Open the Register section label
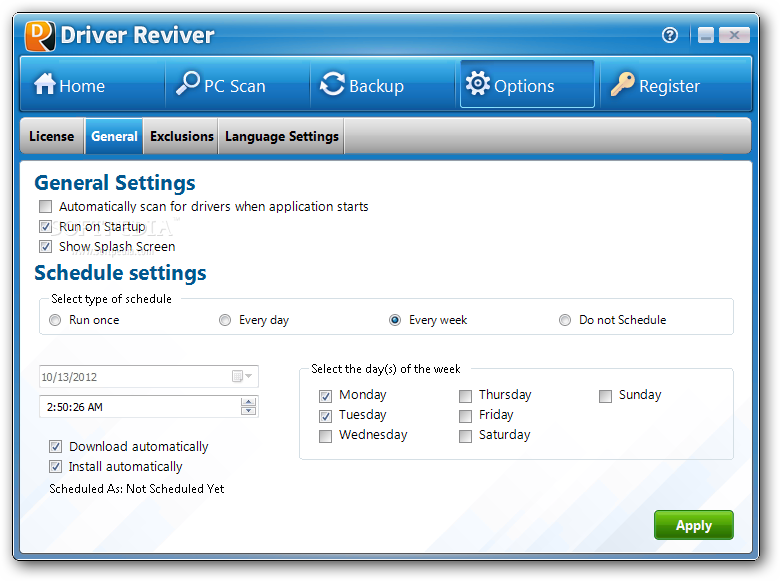The height and width of the screenshot is (581, 780). coord(669,86)
